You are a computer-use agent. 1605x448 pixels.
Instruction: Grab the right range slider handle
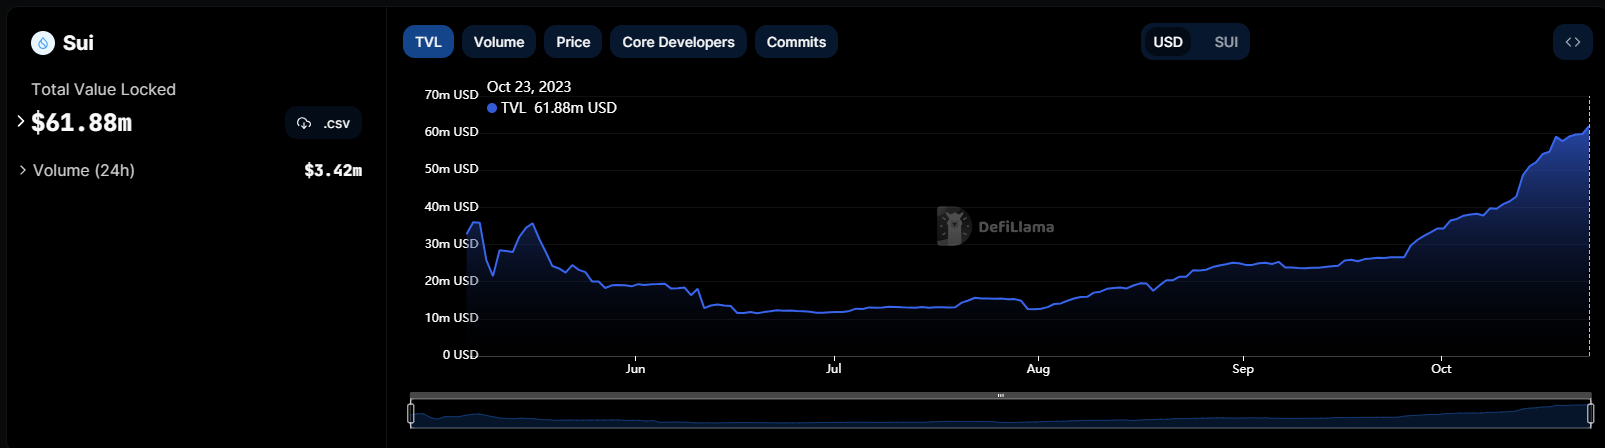point(1590,412)
